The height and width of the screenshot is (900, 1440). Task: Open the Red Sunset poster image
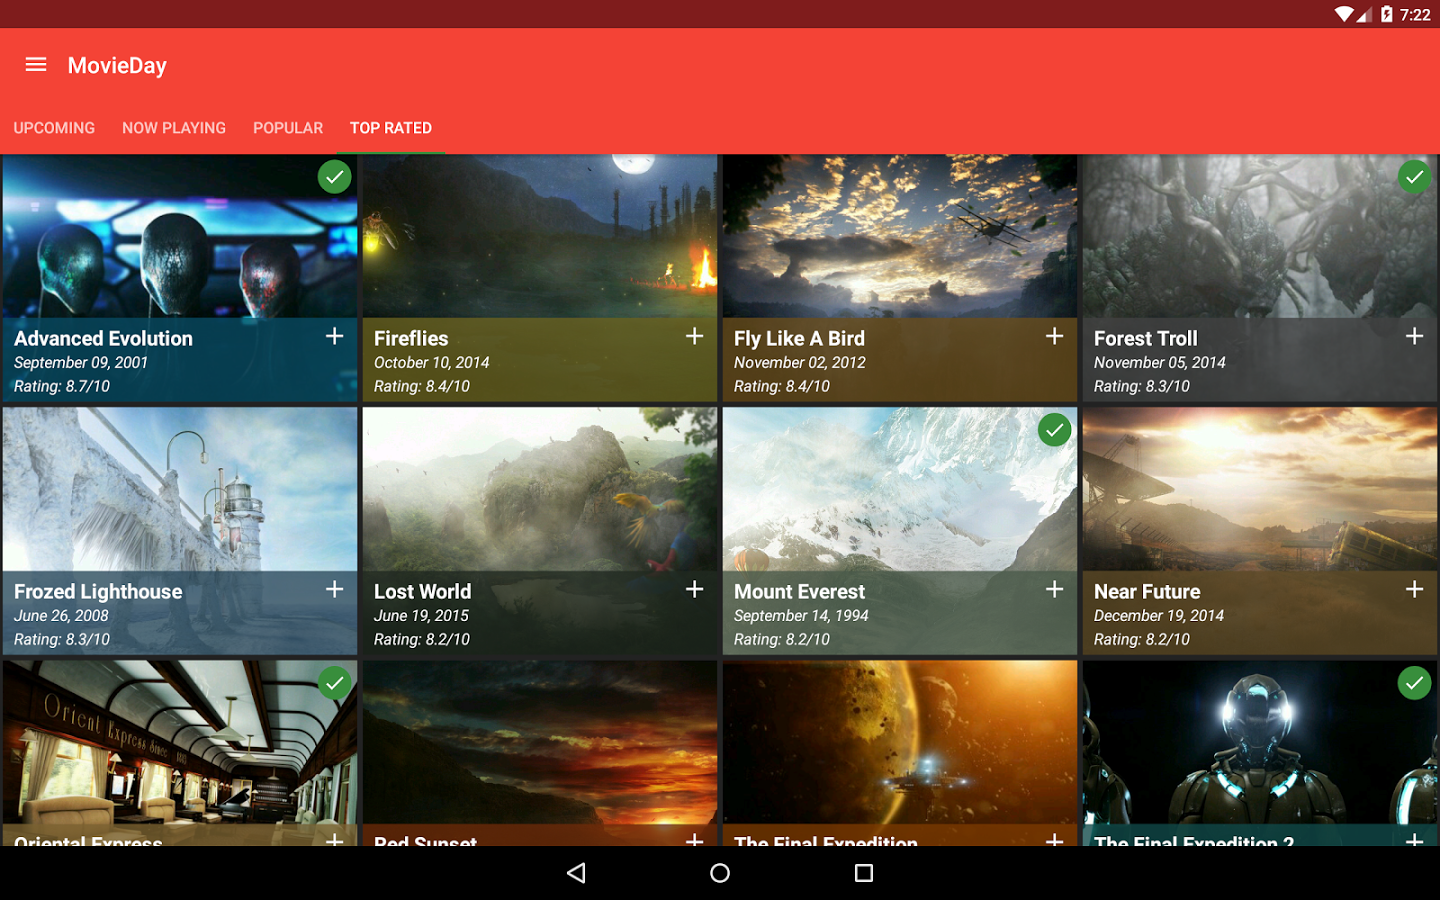540,742
